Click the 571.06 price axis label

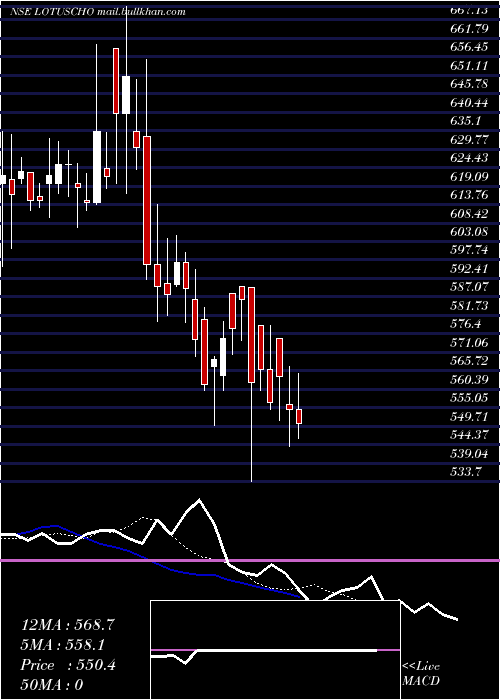(x=470, y=342)
